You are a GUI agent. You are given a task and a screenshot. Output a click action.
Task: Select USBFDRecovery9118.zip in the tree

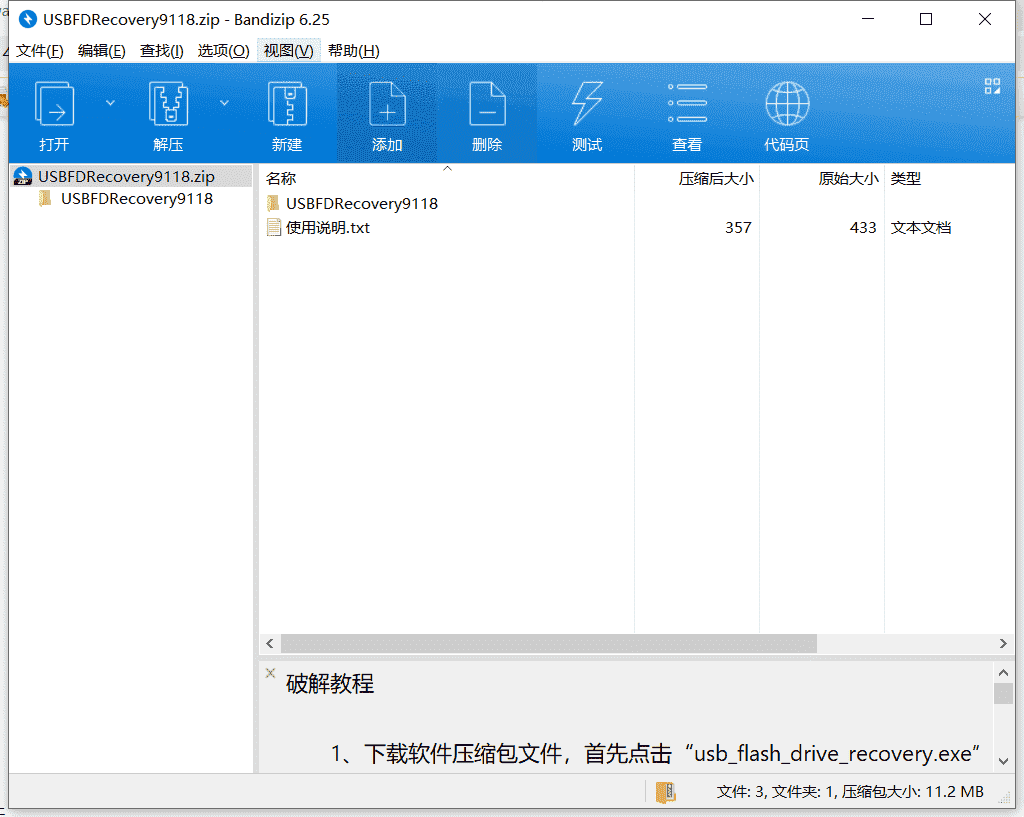click(x=131, y=176)
